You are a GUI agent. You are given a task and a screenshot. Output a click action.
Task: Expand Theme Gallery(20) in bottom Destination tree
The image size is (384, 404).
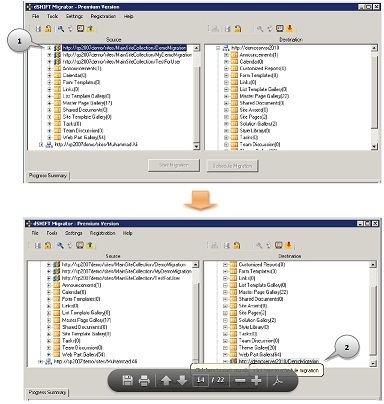tap(225, 348)
